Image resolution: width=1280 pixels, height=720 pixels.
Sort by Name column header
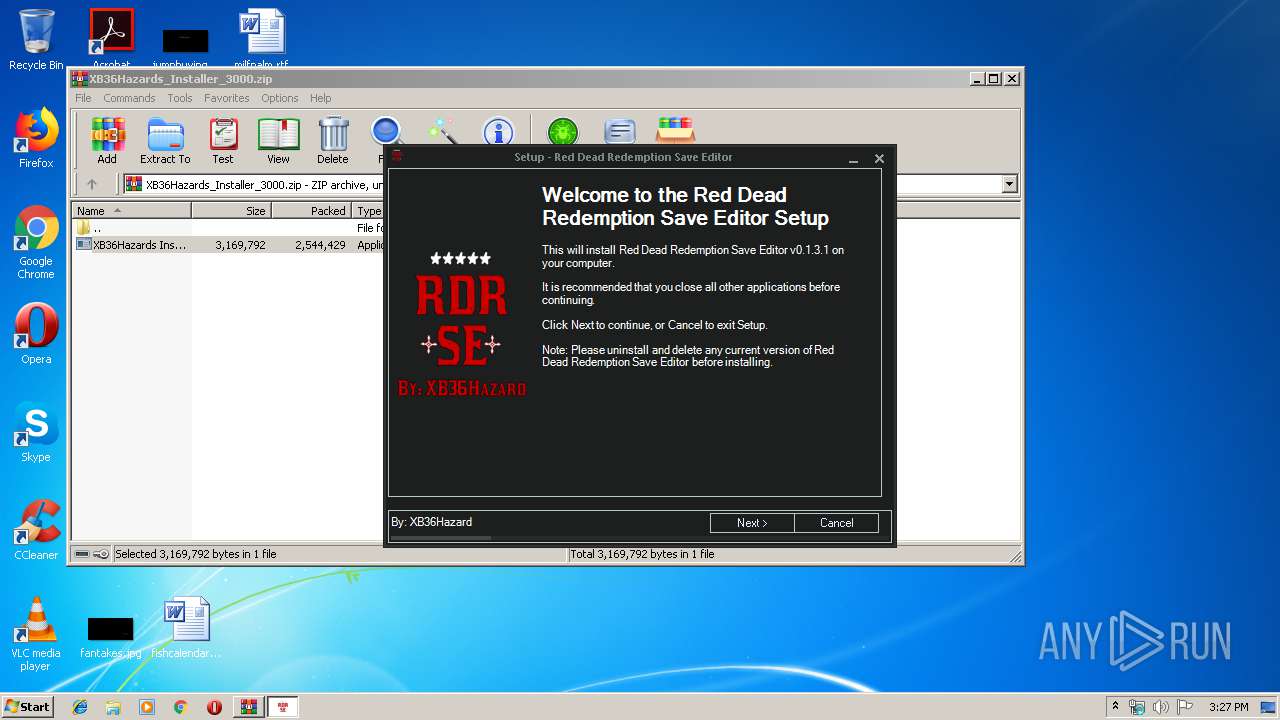click(132, 210)
